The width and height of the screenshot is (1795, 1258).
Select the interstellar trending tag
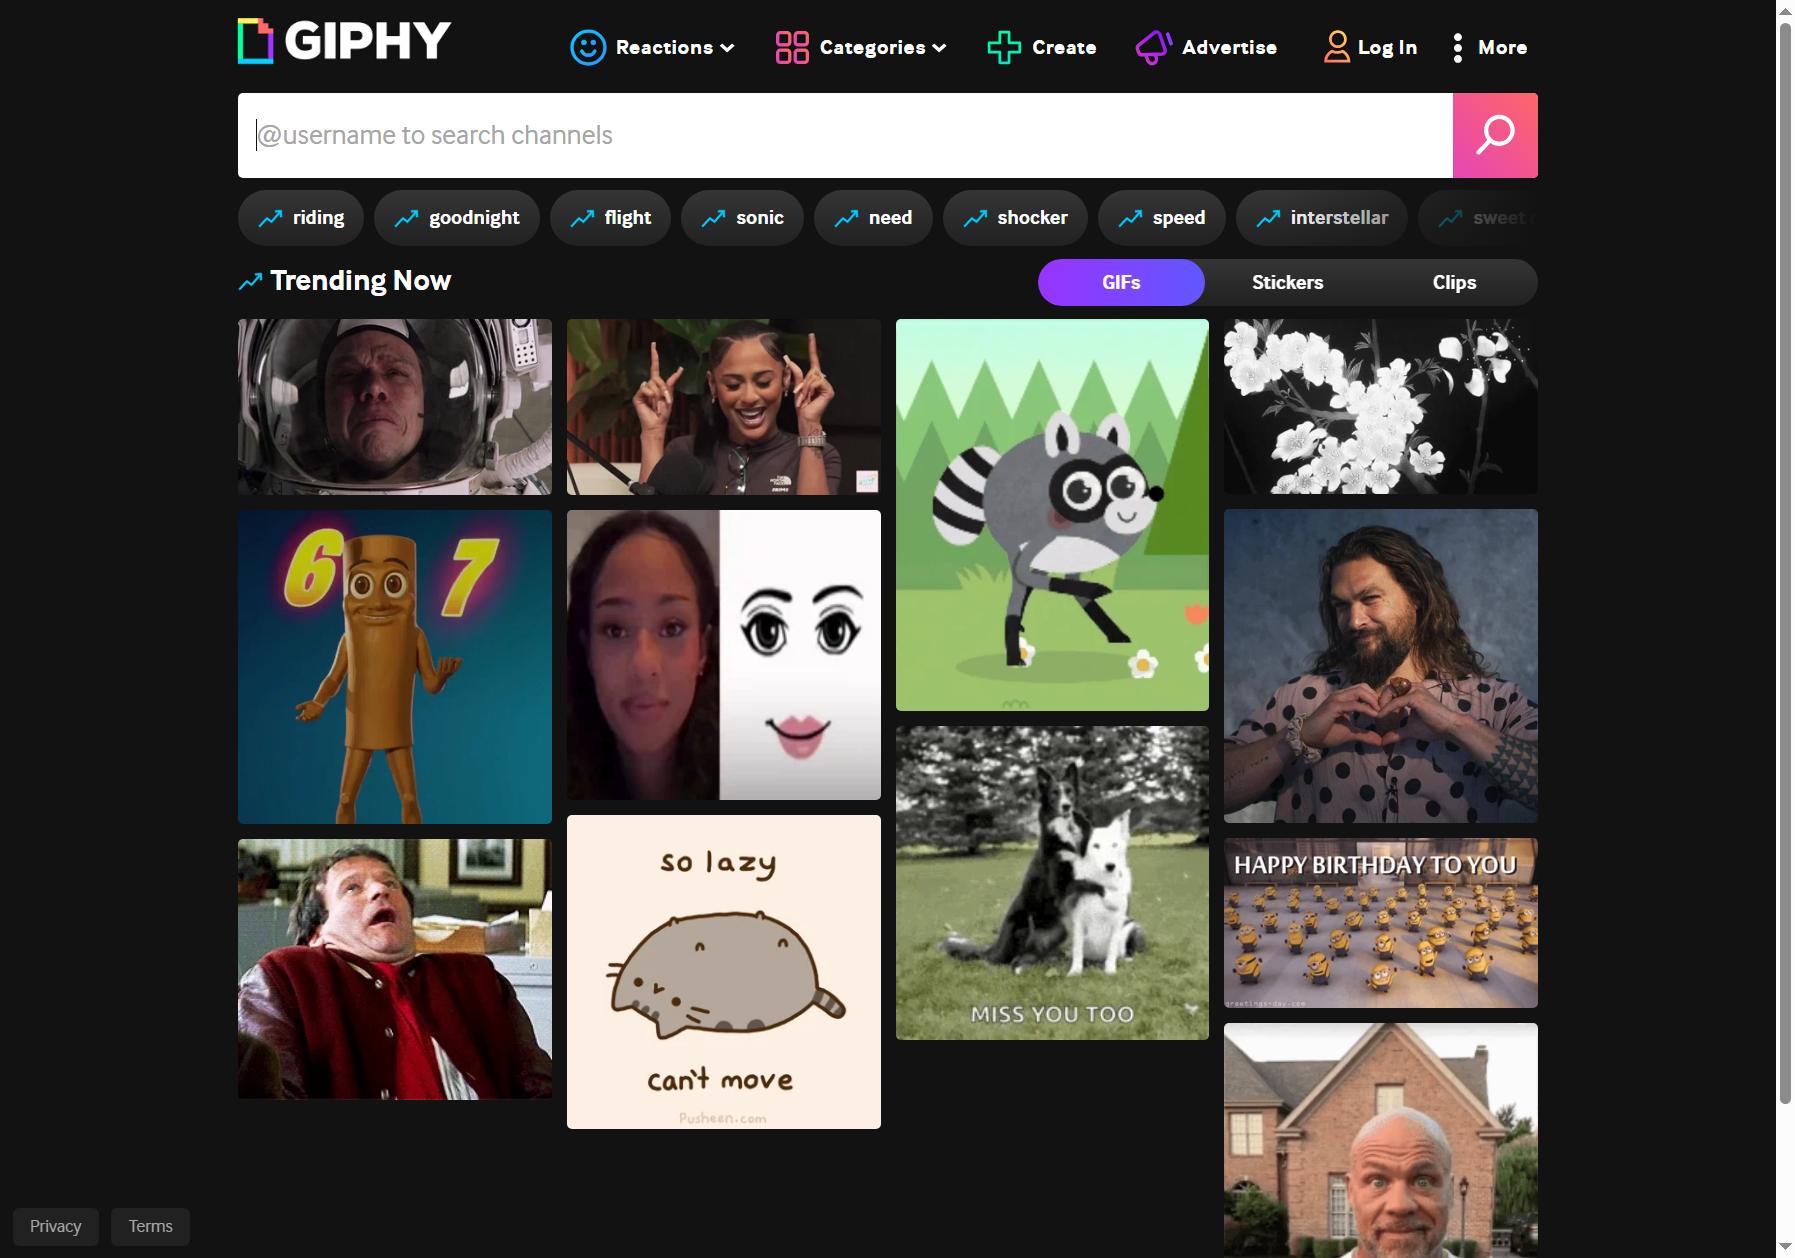(x=1322, y=218)
